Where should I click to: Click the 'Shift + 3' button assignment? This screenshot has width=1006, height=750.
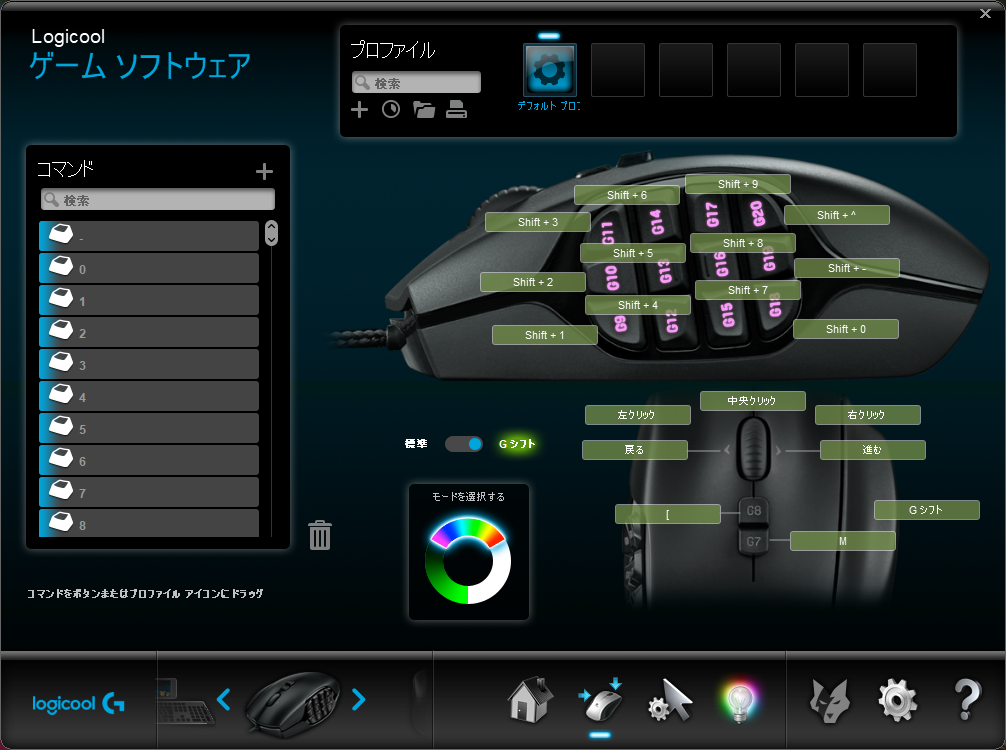click(538, 222)
